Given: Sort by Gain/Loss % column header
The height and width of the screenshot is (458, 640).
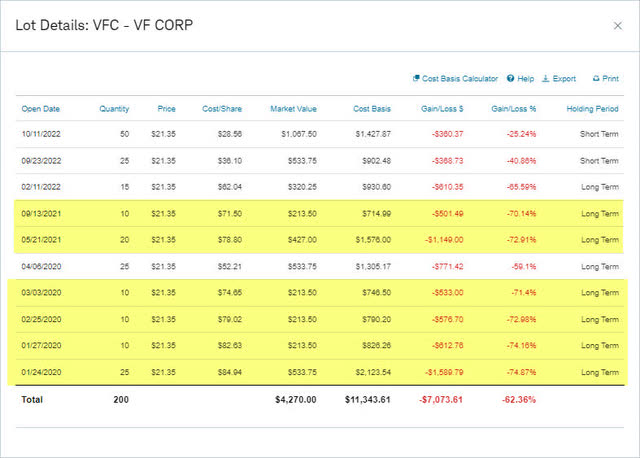Looking at the screenshot, I should pos(513,109).
